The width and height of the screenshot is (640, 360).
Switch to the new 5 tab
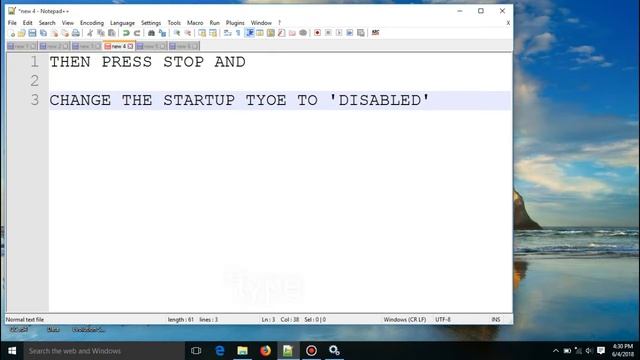(151, 46)
